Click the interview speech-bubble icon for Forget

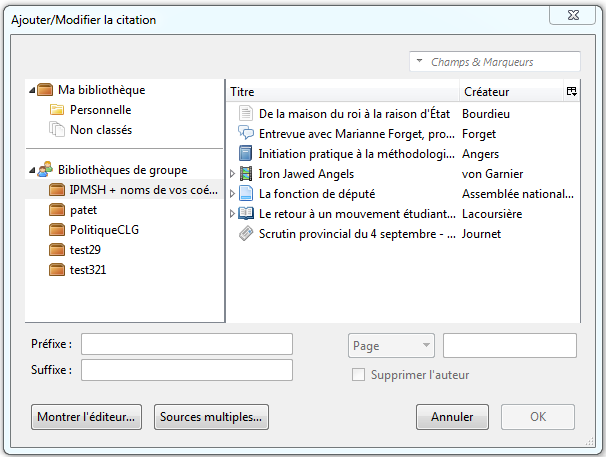click(245, 133)
